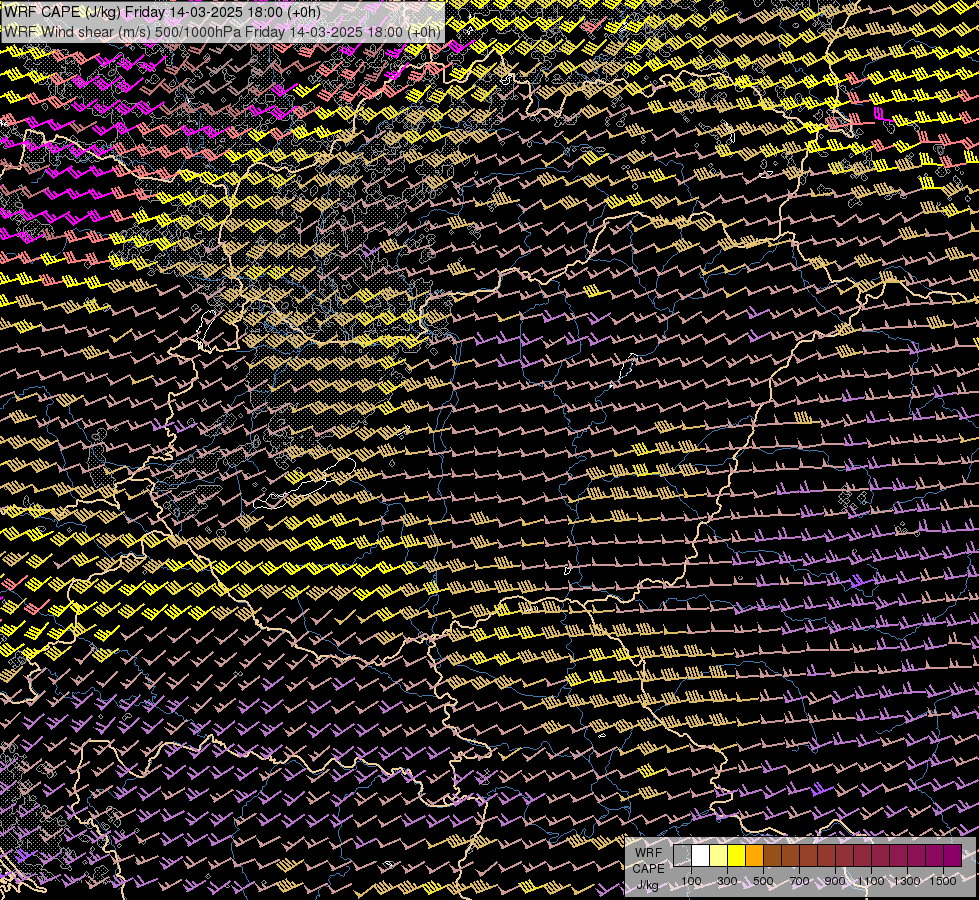Click the '1300' legend value label
Viewport: 979px width, 900px height.
(x=907, y=881)
